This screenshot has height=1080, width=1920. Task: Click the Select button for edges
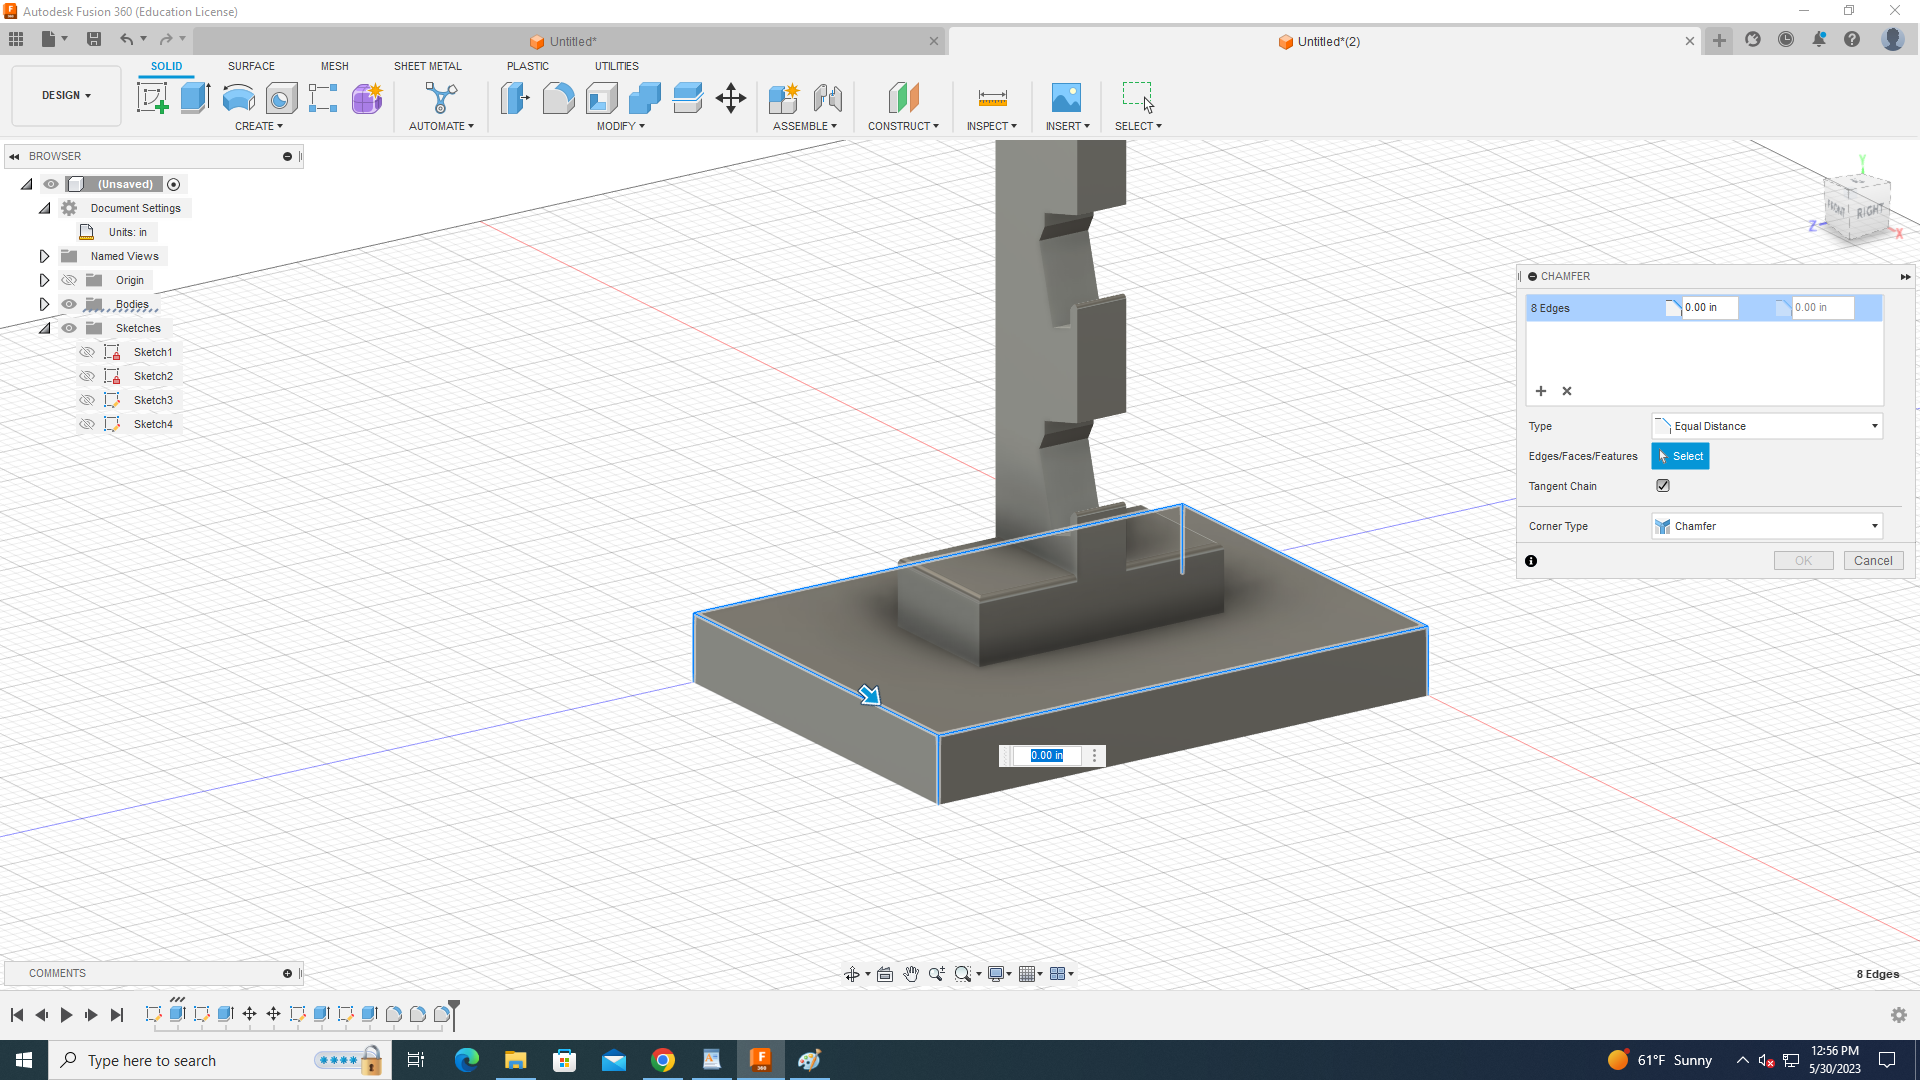[x=1680, y=456]
